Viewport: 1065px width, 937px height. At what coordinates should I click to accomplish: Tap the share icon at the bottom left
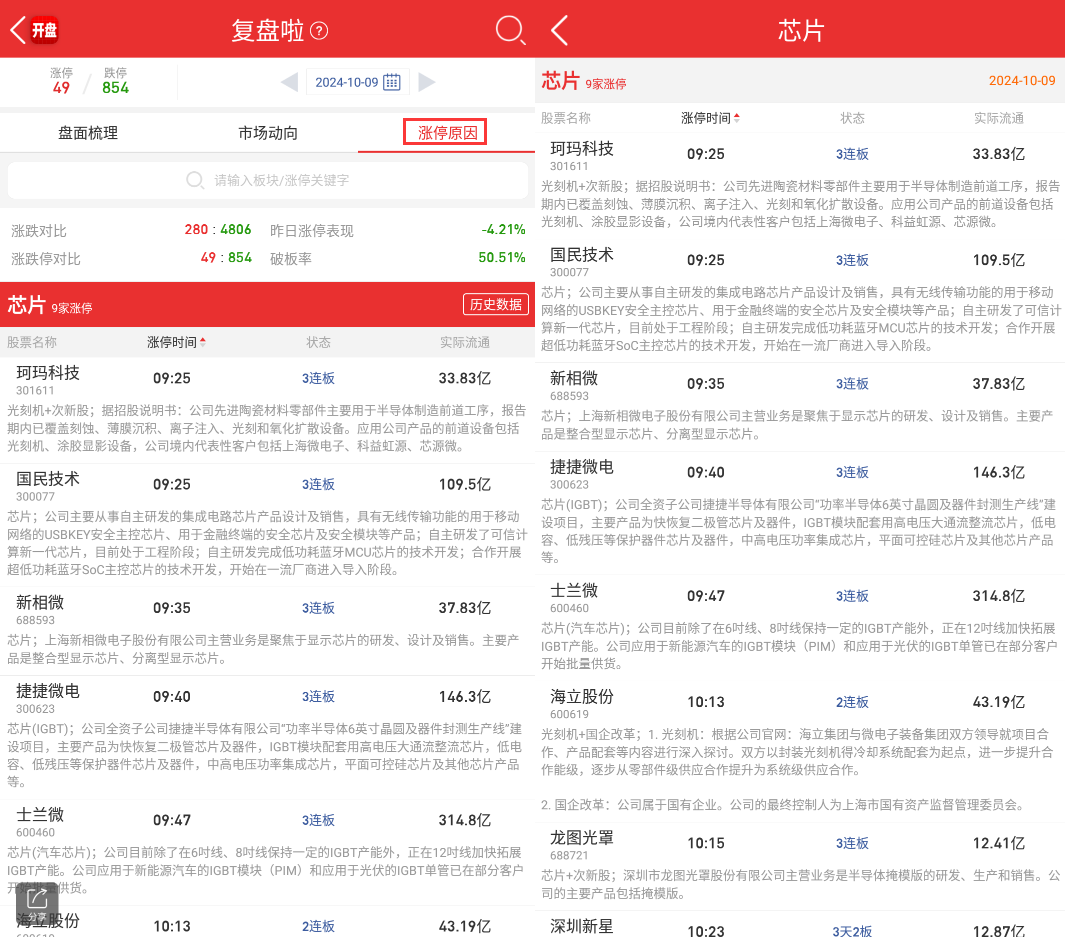[x=37, y=903]
